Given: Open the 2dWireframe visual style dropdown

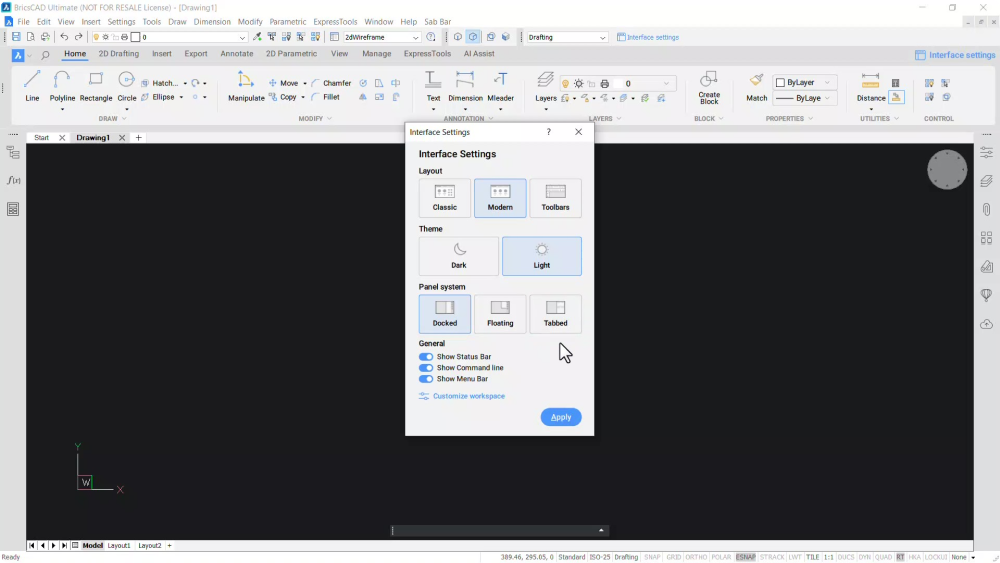Looking at the screenshot, I should pos(382,37).
